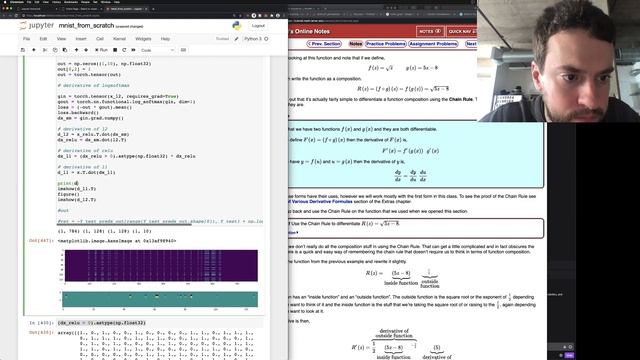Viewport: 640px width, 360px height.
Task: Open the Jupyter Edit menu
Action: [x=43, y=39]
